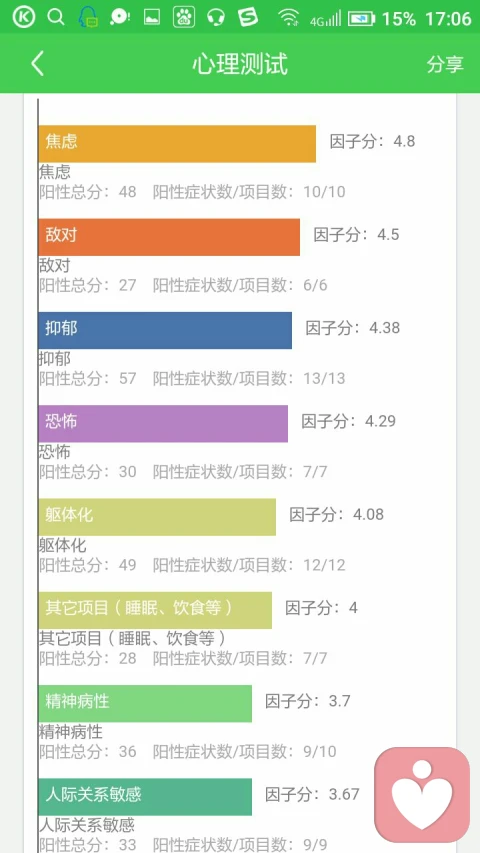Select the orange 焦虑 bar
Viewport: 480px width, 853px height.
pos(177,144)
